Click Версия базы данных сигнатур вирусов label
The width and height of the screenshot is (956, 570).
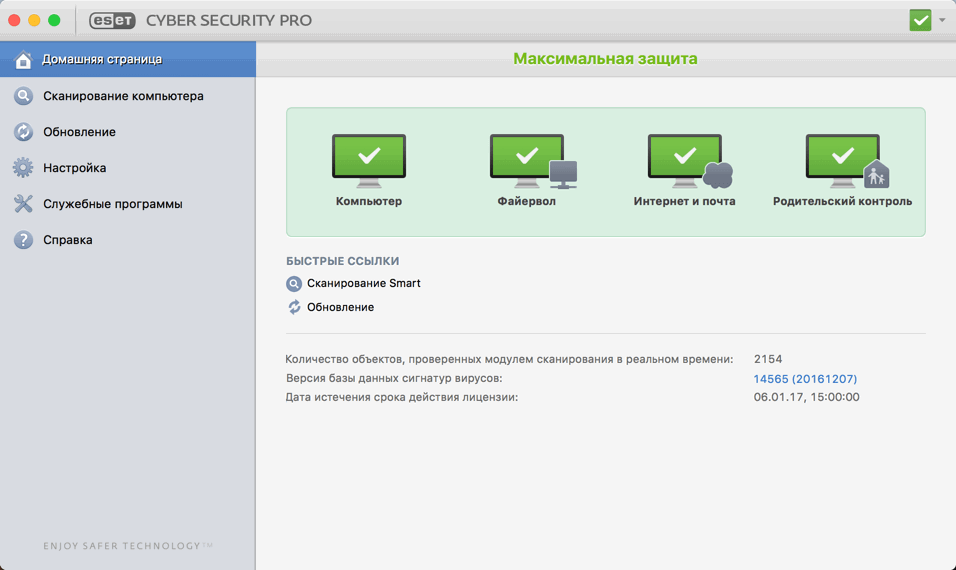(394, 378)
